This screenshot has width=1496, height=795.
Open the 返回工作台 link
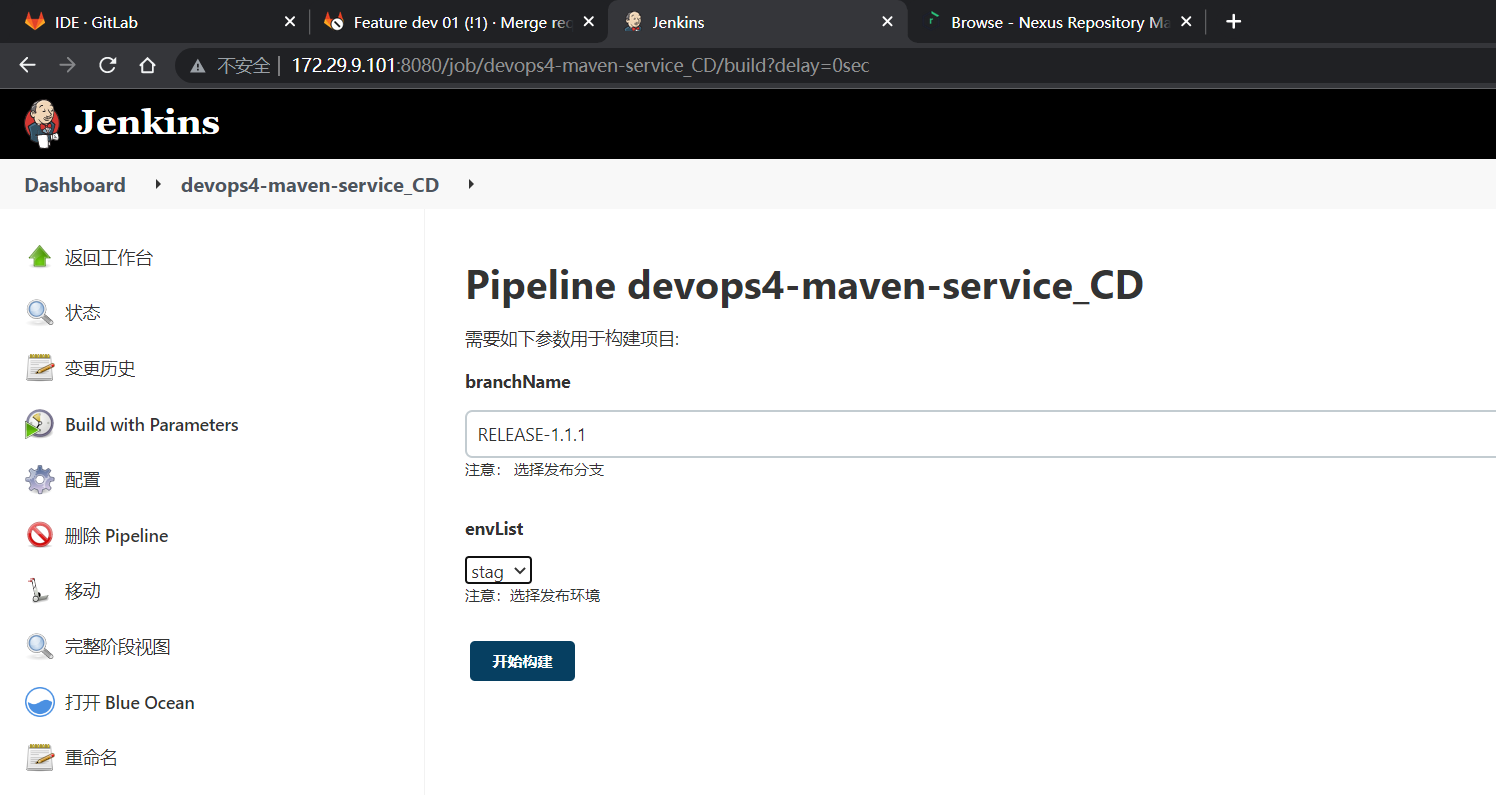pyautogui.click(x=109, y=258)
